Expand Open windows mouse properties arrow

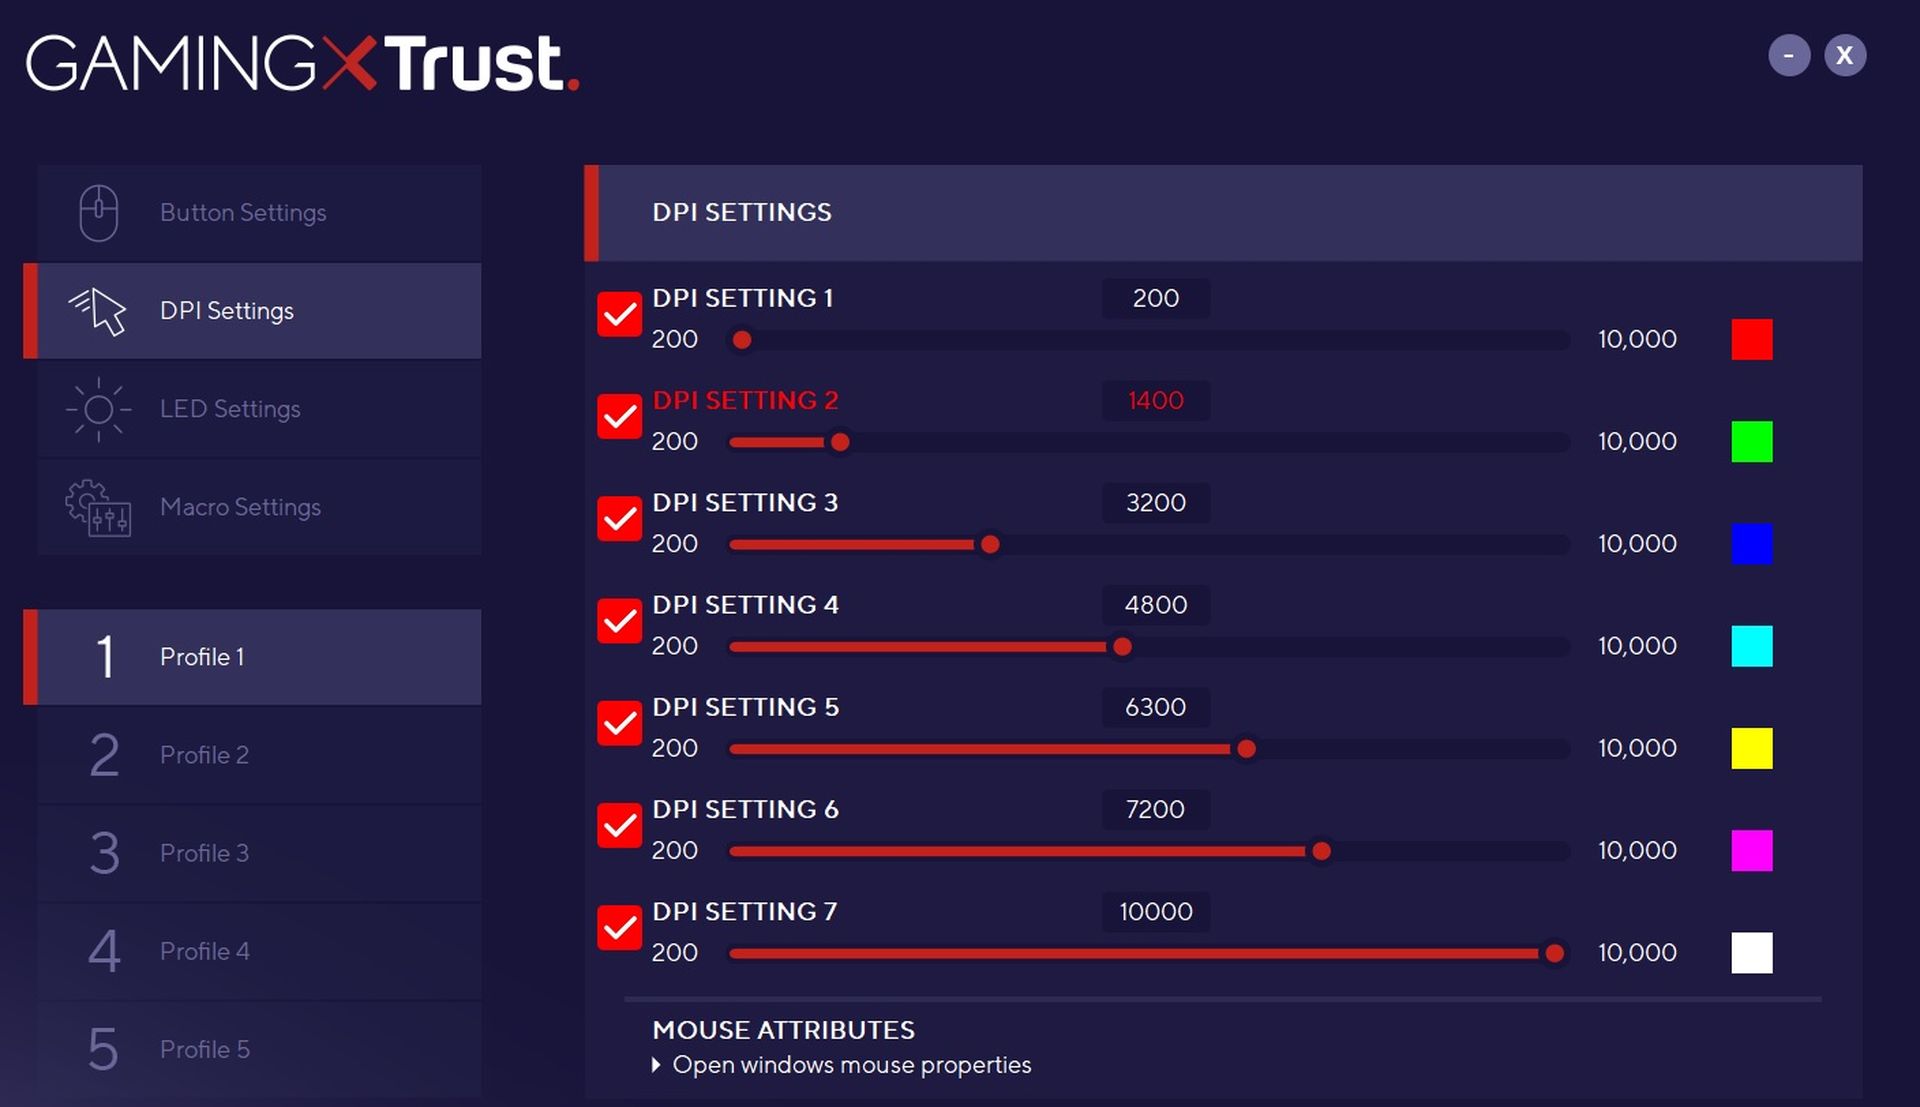tap(657, 1065)
